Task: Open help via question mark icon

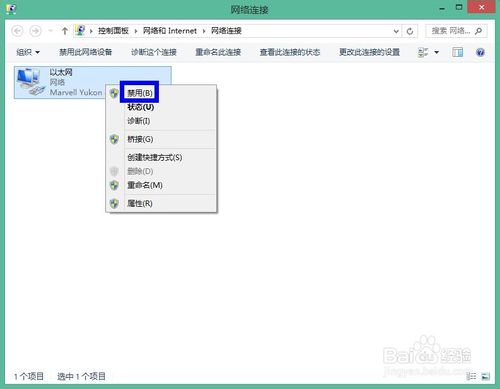Action: point(480,52)
